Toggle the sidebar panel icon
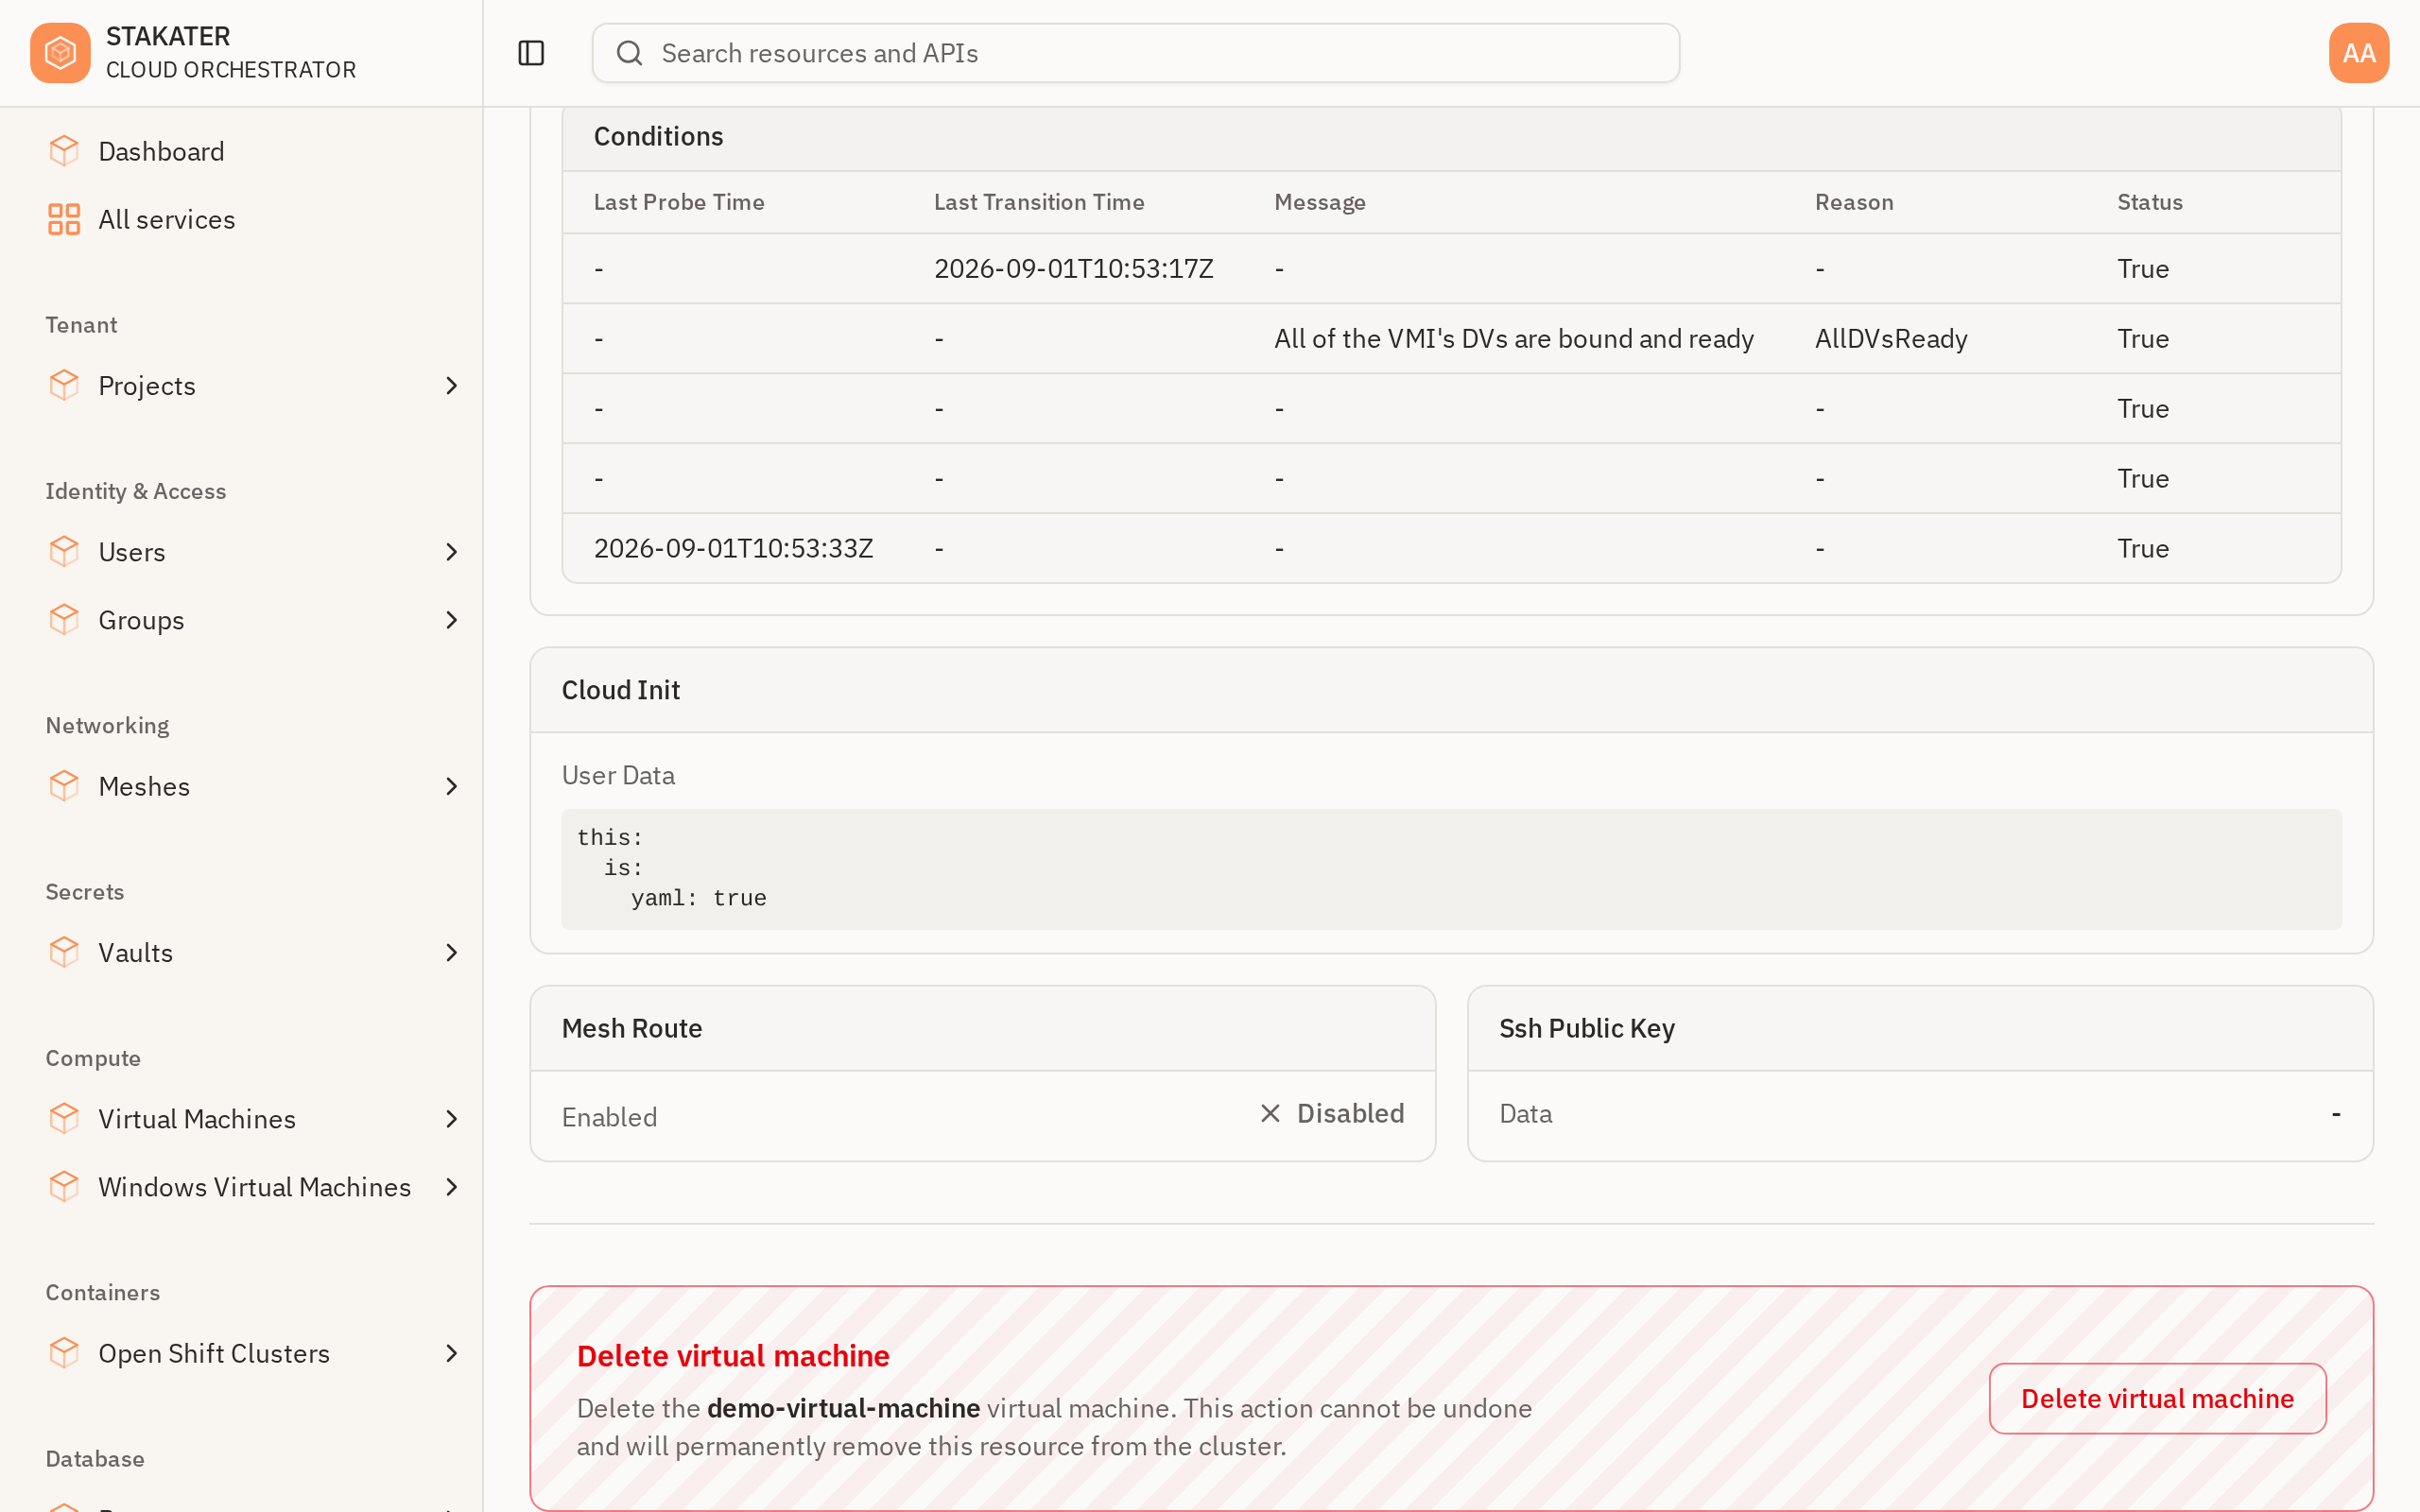Screen dimensions: 2420x1512 click(x=531, y=53)
